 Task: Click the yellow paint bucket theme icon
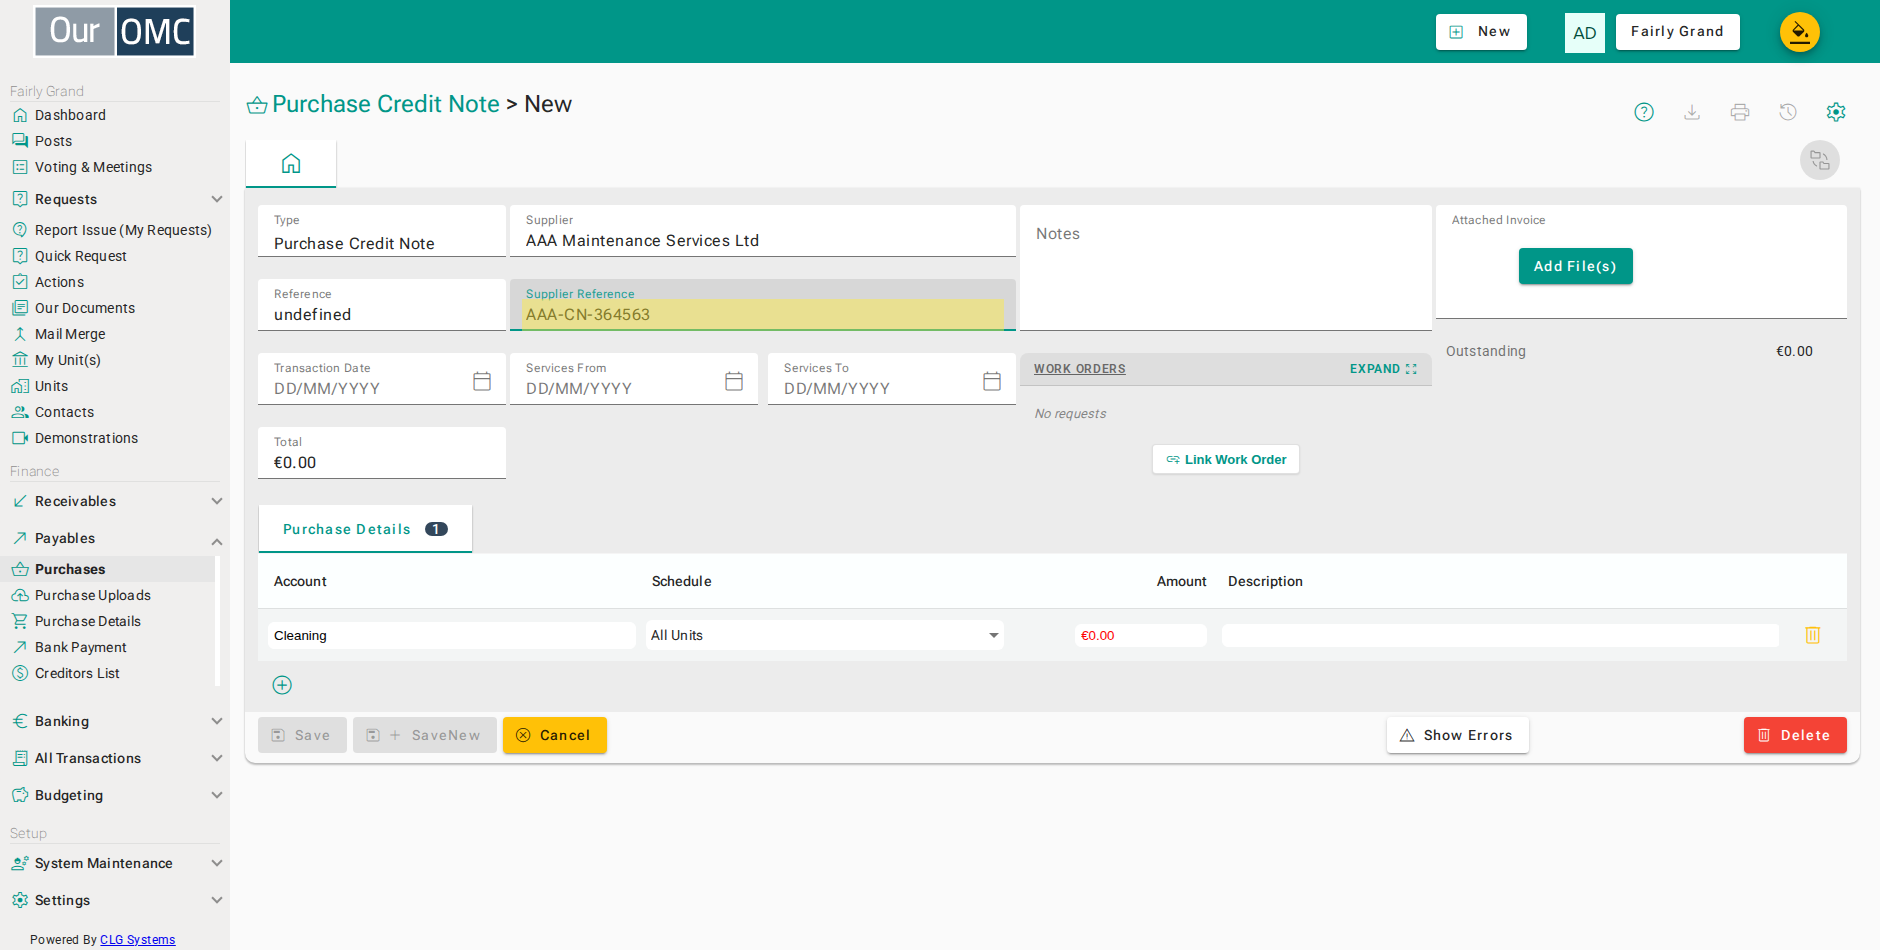1800,32
